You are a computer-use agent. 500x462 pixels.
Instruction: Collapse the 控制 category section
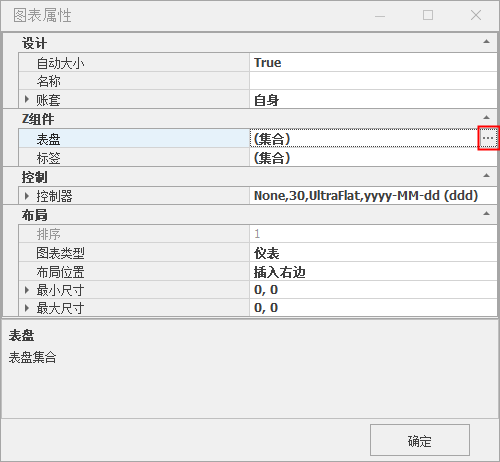[486, 175]
